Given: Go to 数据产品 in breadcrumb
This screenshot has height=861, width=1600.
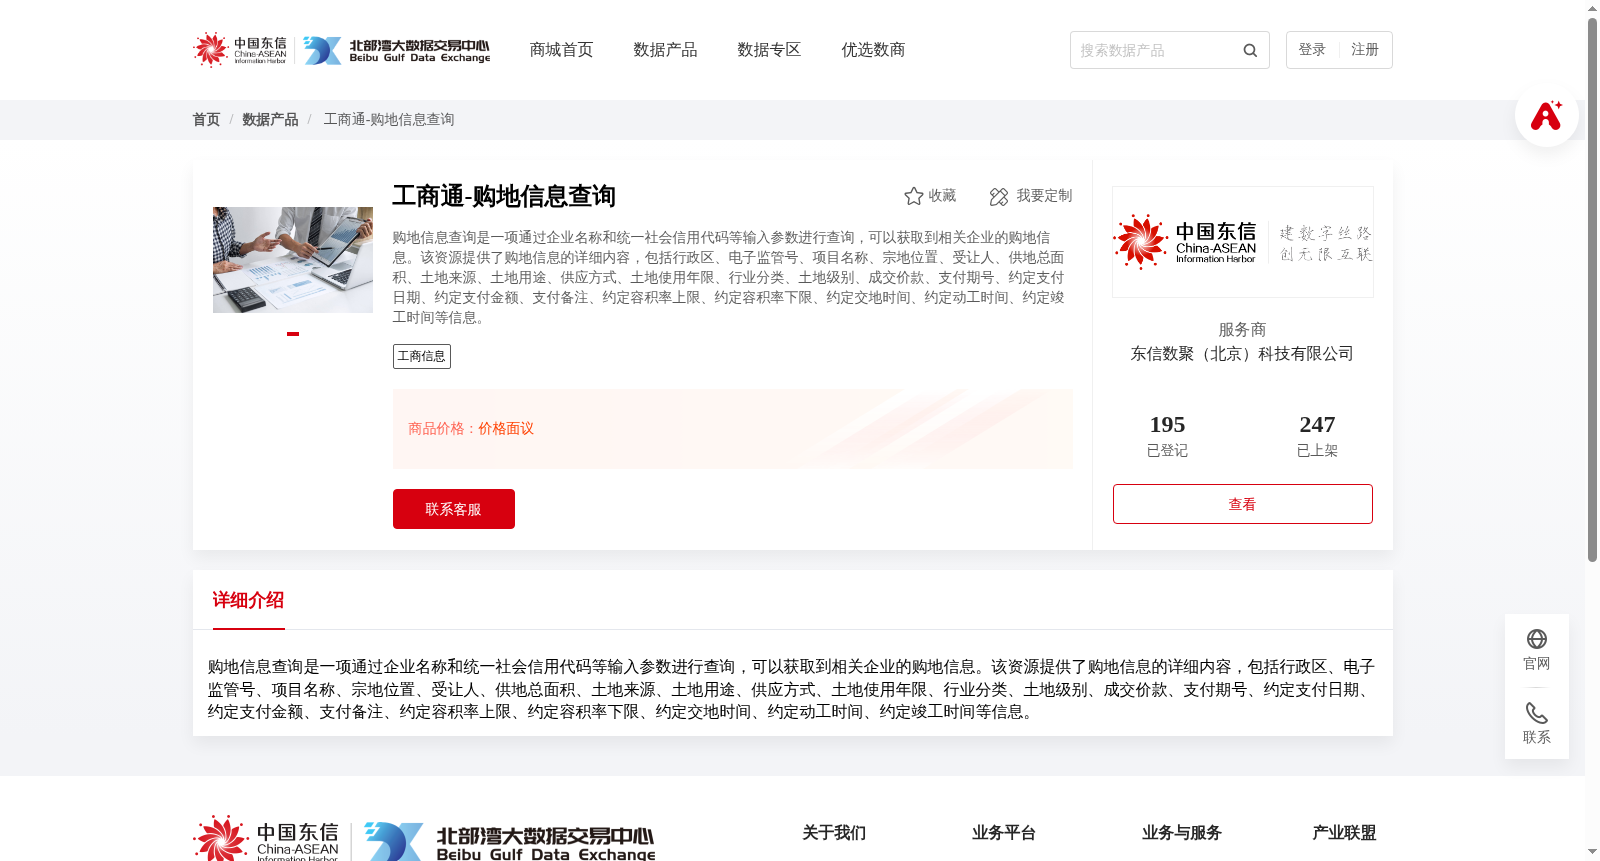Looking at the screenshot, I should (x=270, y=120).
